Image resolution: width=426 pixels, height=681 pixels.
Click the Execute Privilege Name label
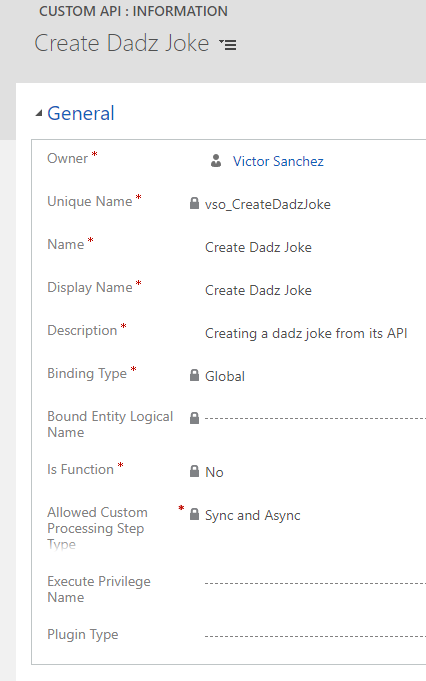[99, 589]
